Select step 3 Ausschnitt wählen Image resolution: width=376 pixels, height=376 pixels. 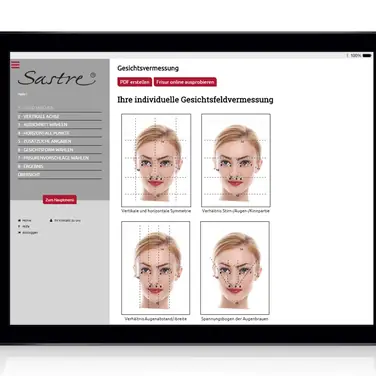[x=60, y=125]
